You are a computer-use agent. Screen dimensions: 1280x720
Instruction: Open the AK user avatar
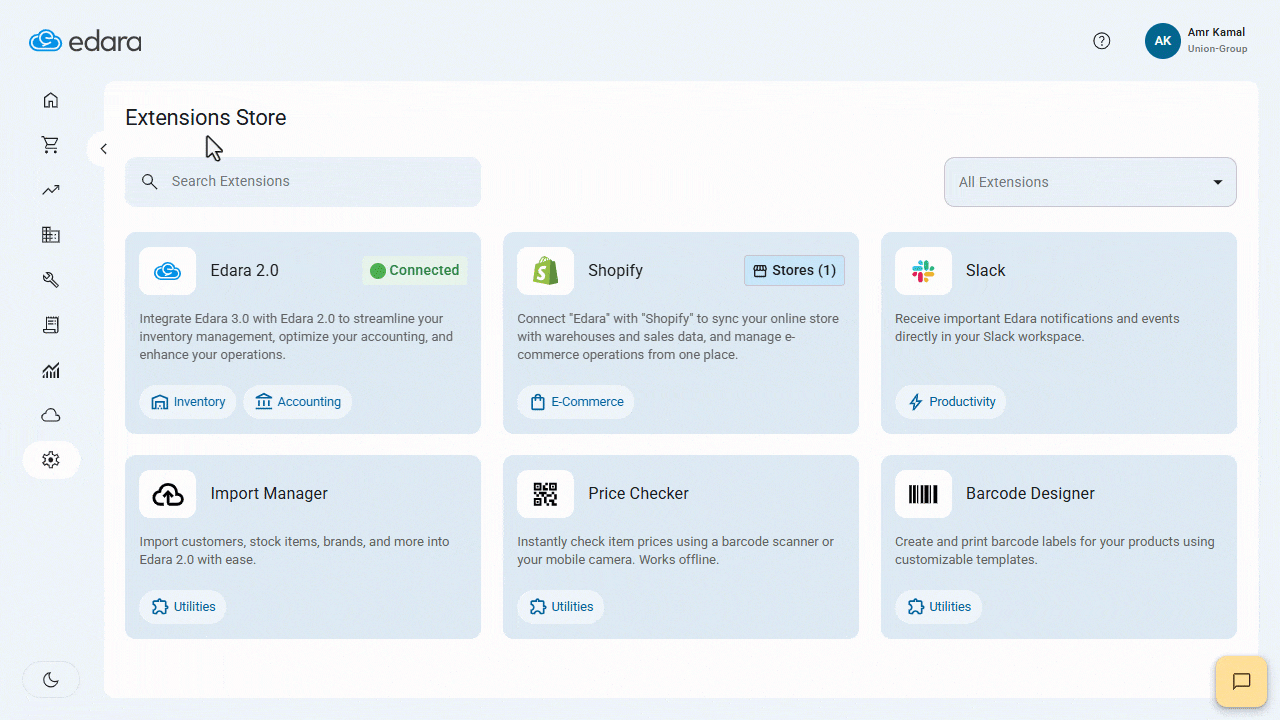(1163, 41)
